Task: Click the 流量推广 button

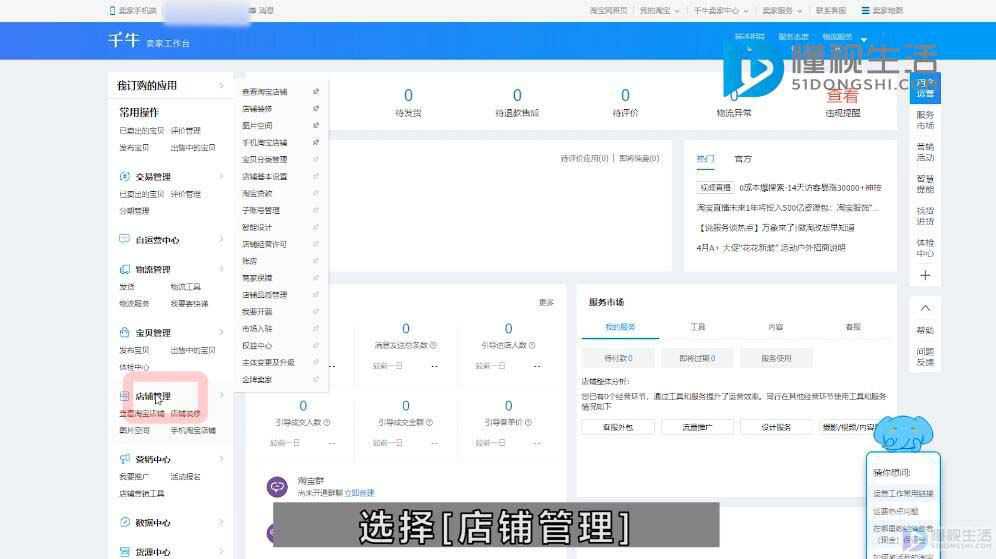Action: [x=697, y=427]
